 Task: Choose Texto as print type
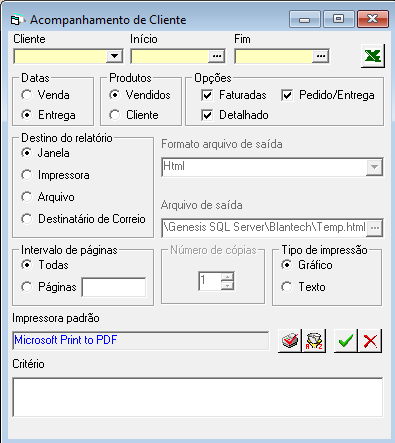(287, 287)
